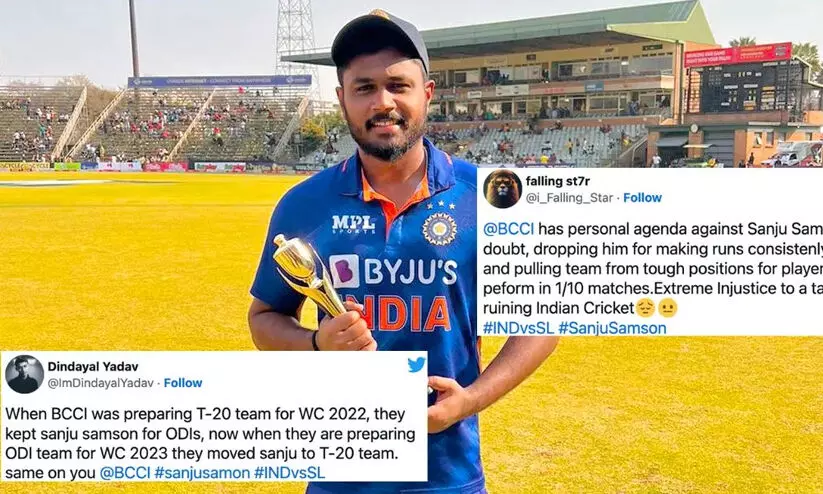Click the neutral face emoji

click(667, 308)
